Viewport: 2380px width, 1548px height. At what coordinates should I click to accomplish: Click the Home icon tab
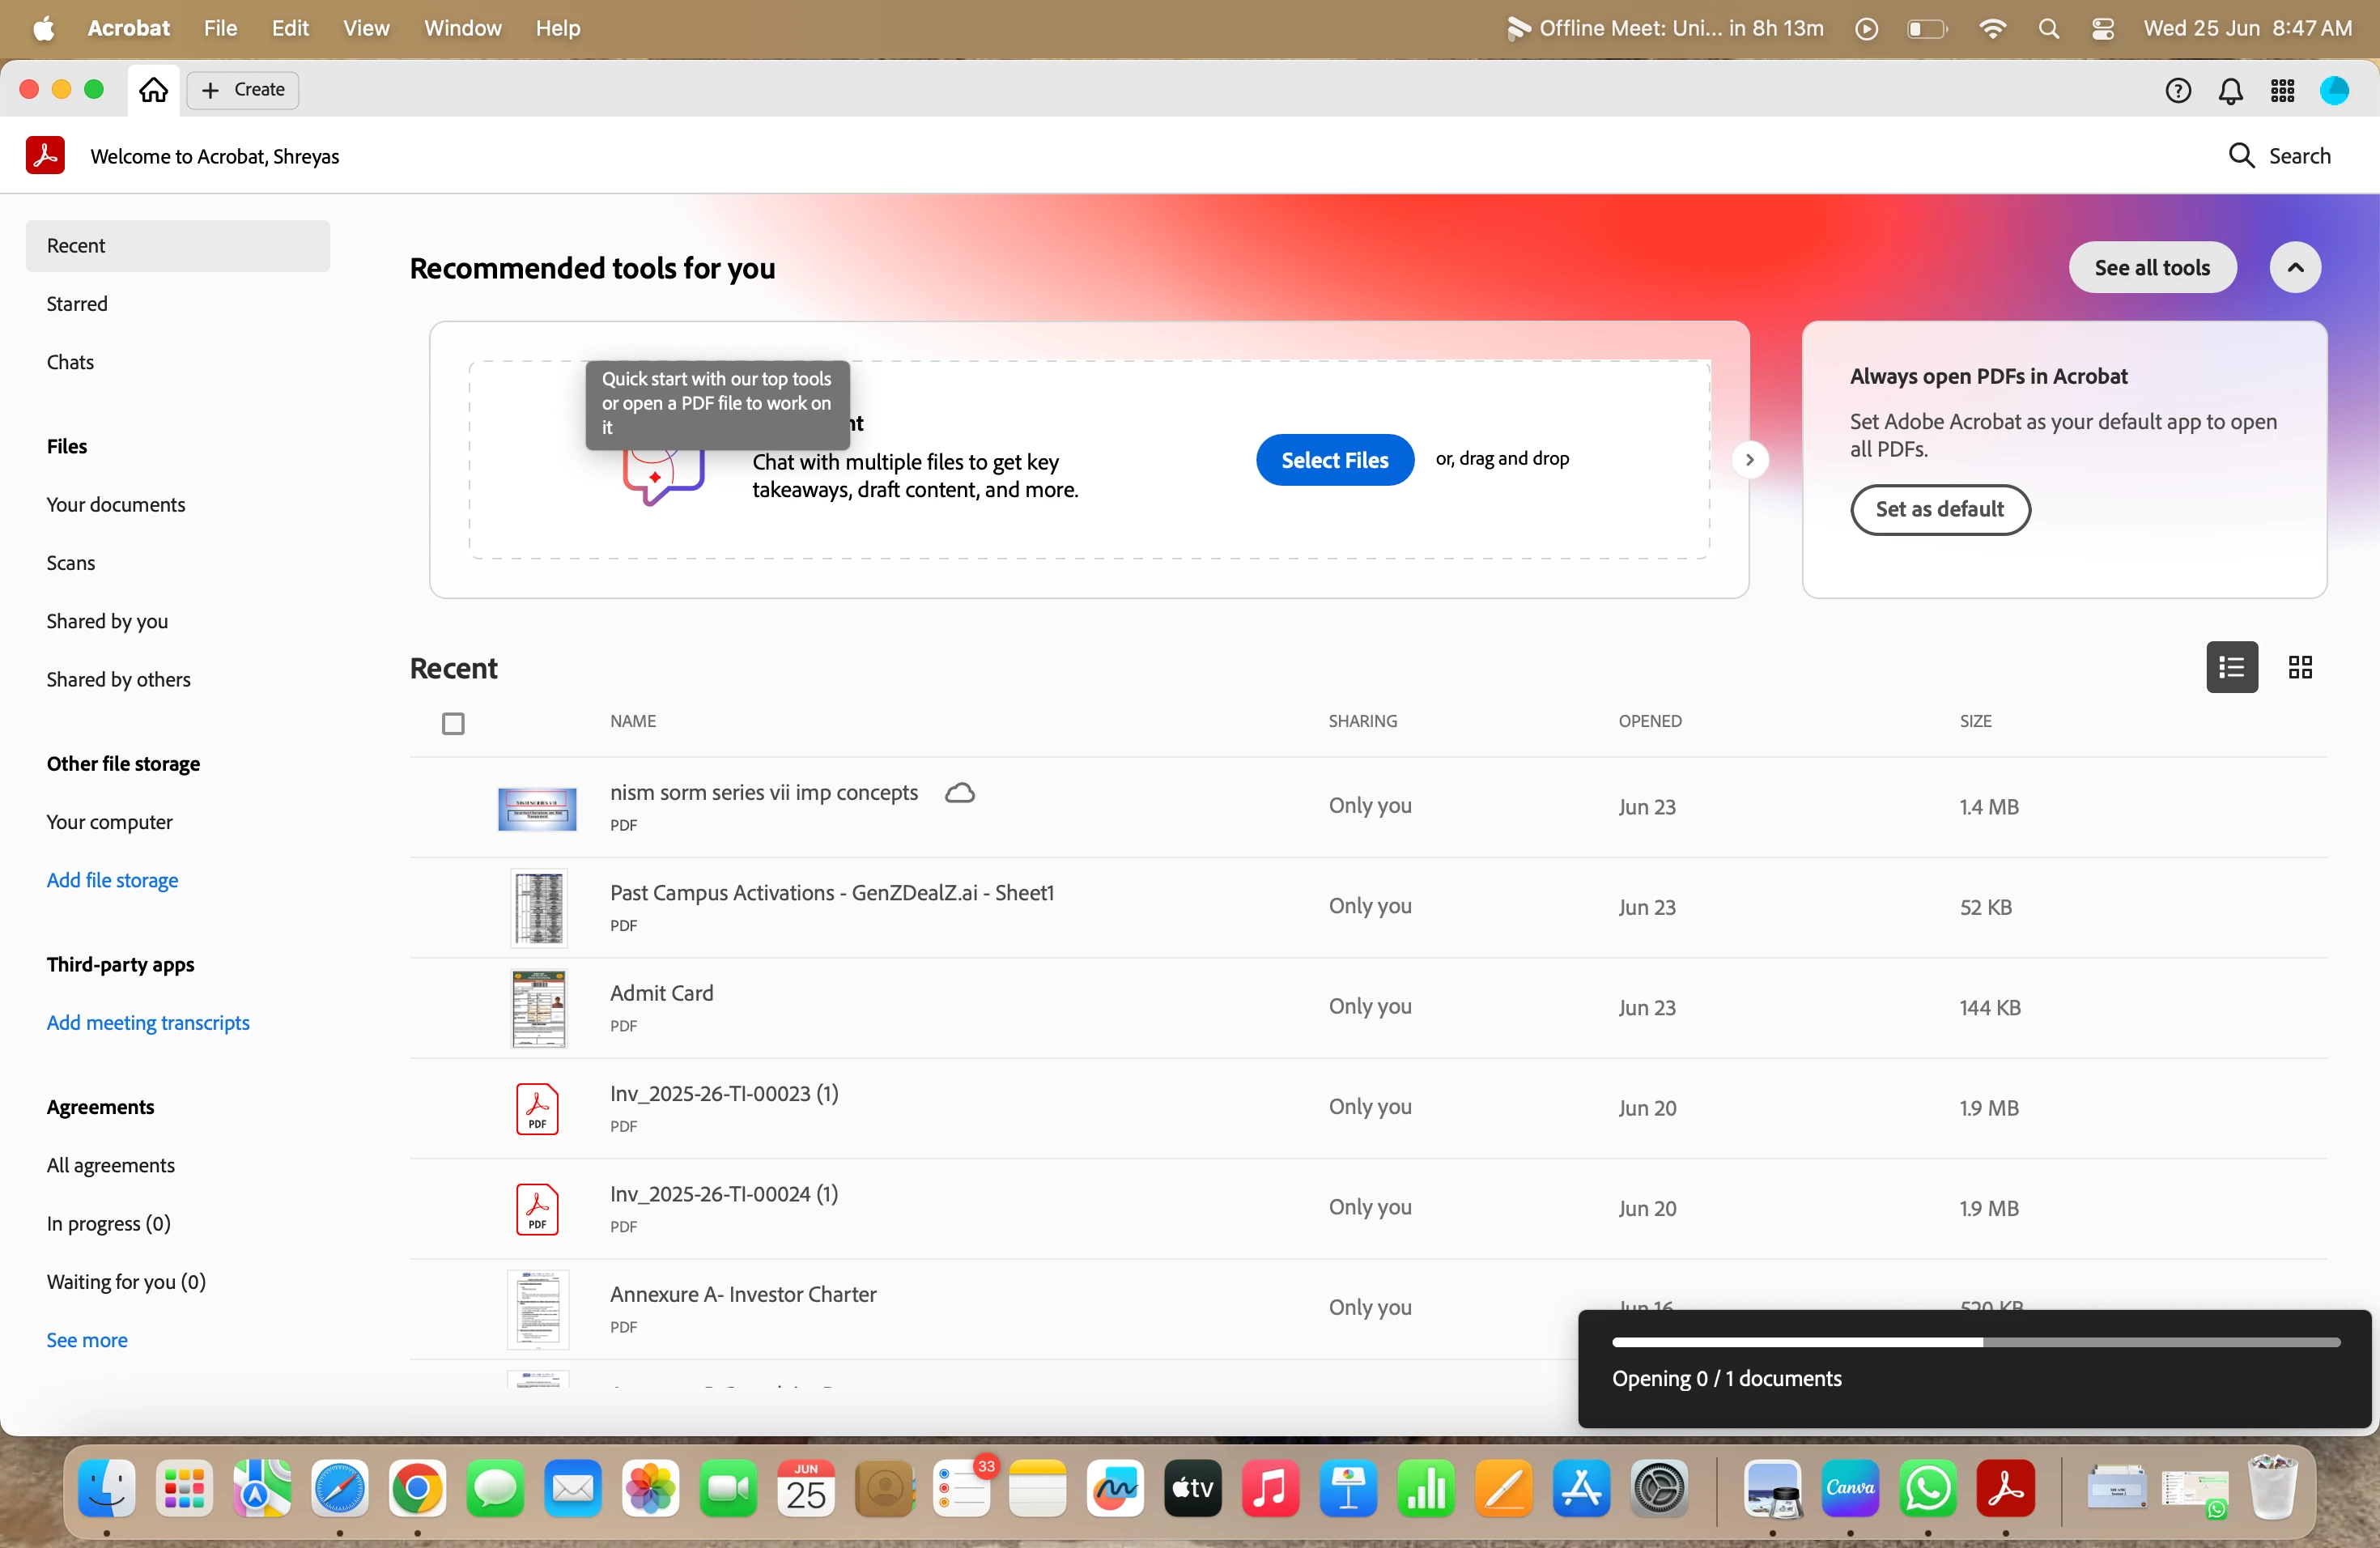pyautogui.click(x=153, y=90)
